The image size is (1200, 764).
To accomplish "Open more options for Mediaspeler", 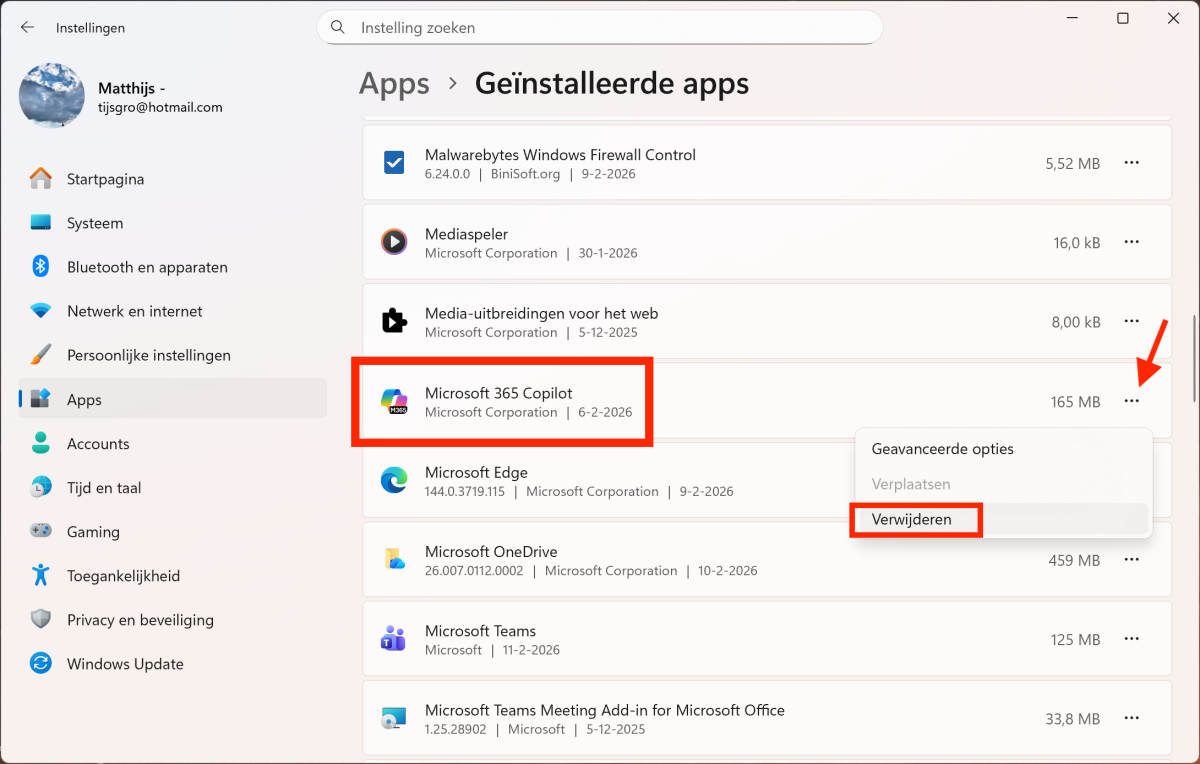I will [1131, 242].
